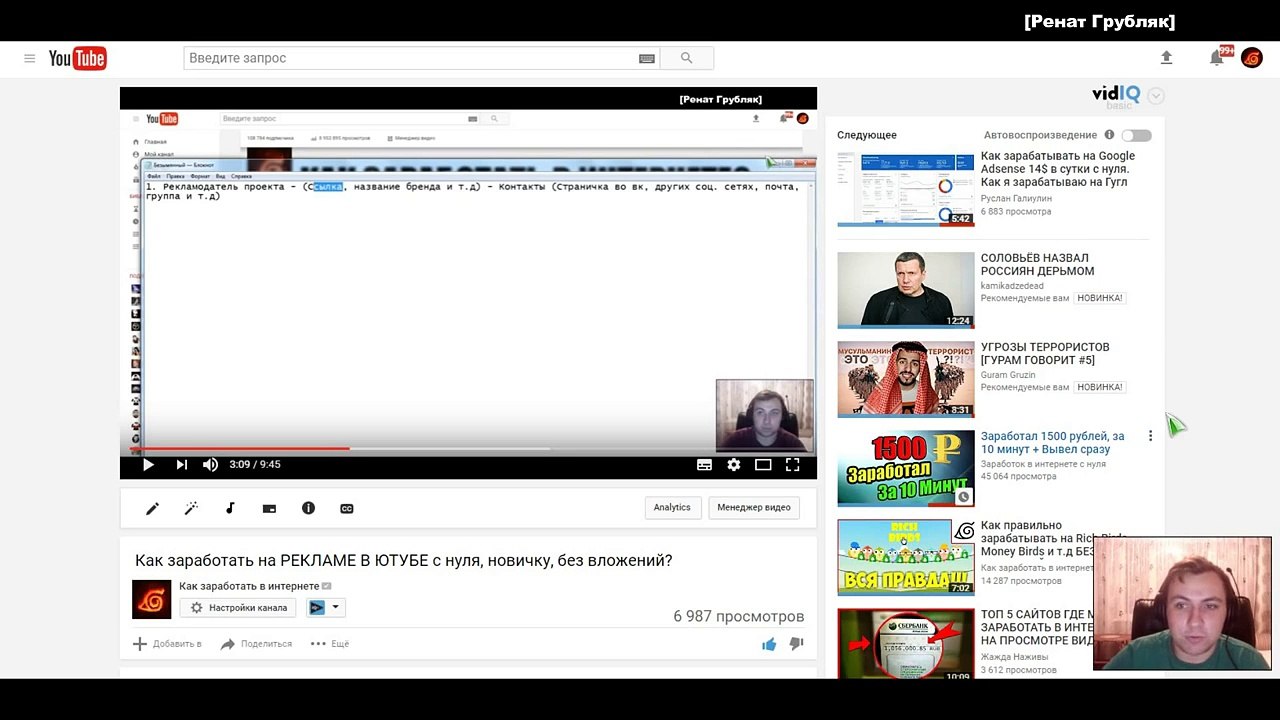Open СОЛОВЬЁВ НАЗВАЛ РОССИЯН video title
Image resolution: width=1280 pixels, height=720 pixels.
1037,264
